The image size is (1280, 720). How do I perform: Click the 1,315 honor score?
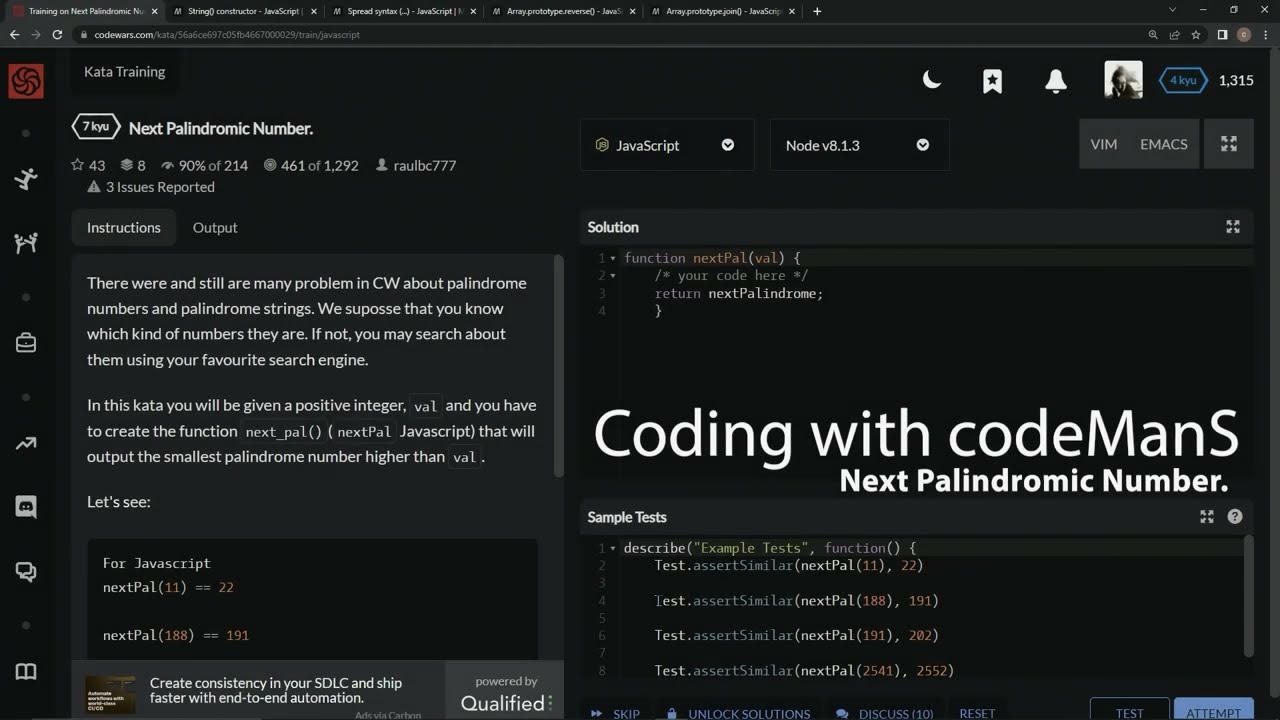[1236, 80]
